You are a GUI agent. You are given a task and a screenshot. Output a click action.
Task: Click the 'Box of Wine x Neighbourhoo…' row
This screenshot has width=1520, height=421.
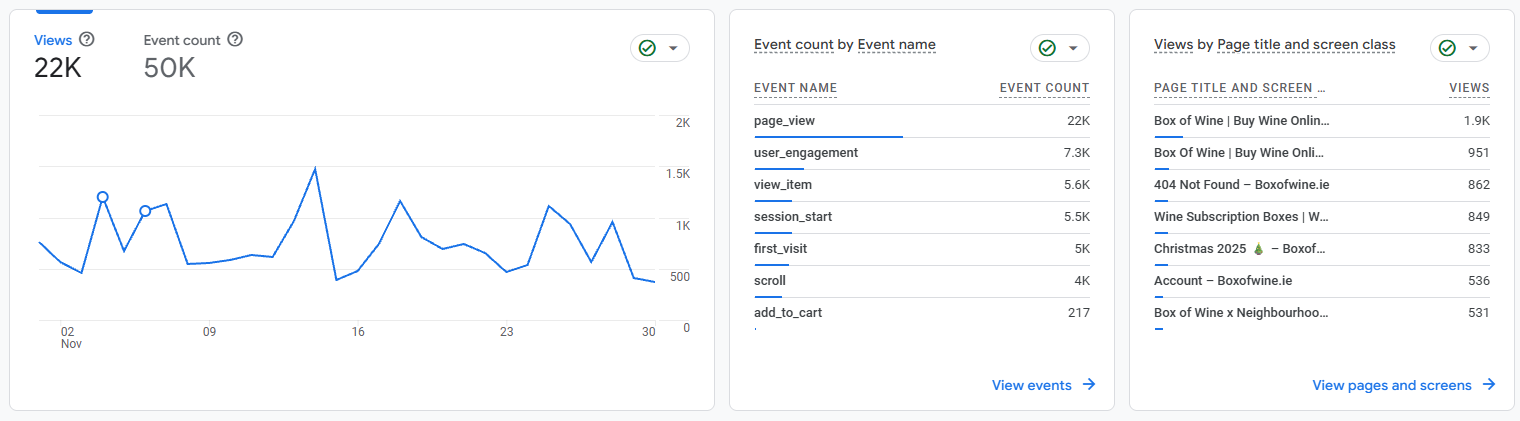coord(1322,313)
